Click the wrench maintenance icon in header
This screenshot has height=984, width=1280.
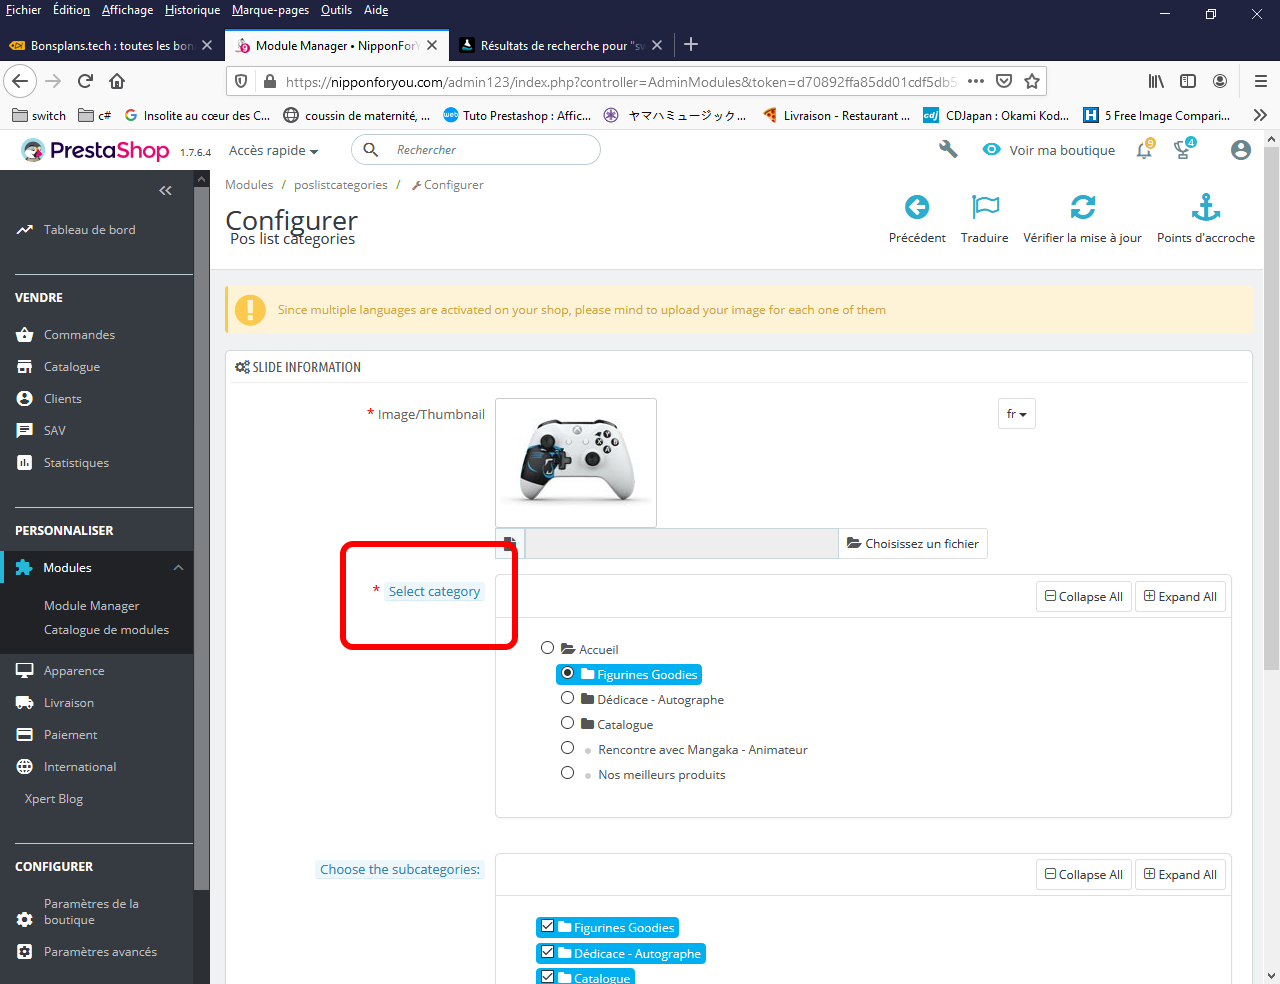[948, 149]
